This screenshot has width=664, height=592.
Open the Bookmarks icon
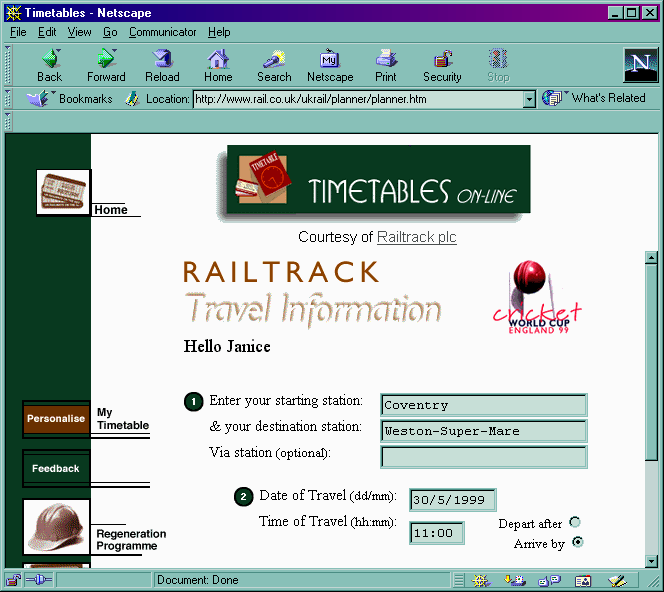tap(38, 99)
